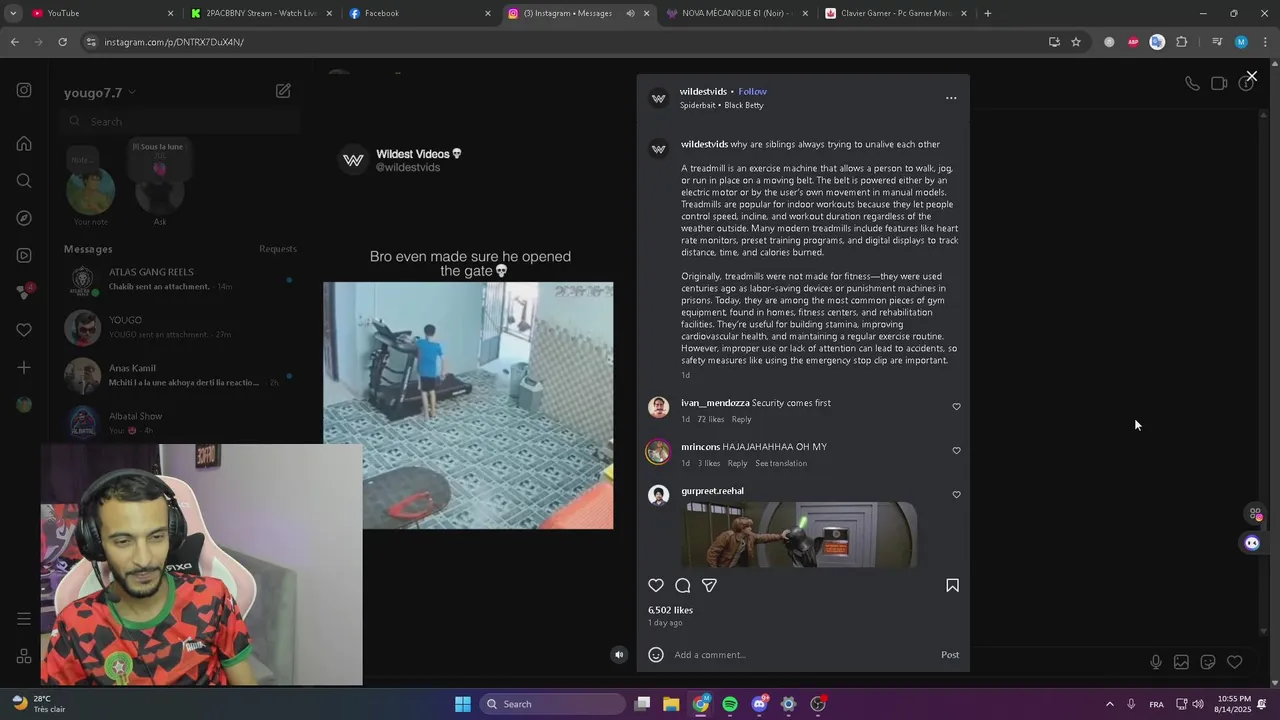Mute the Instagram tab audio
Image resolution: width=1280 pixels, height=720 pixels.
click(x=630, y=13)
